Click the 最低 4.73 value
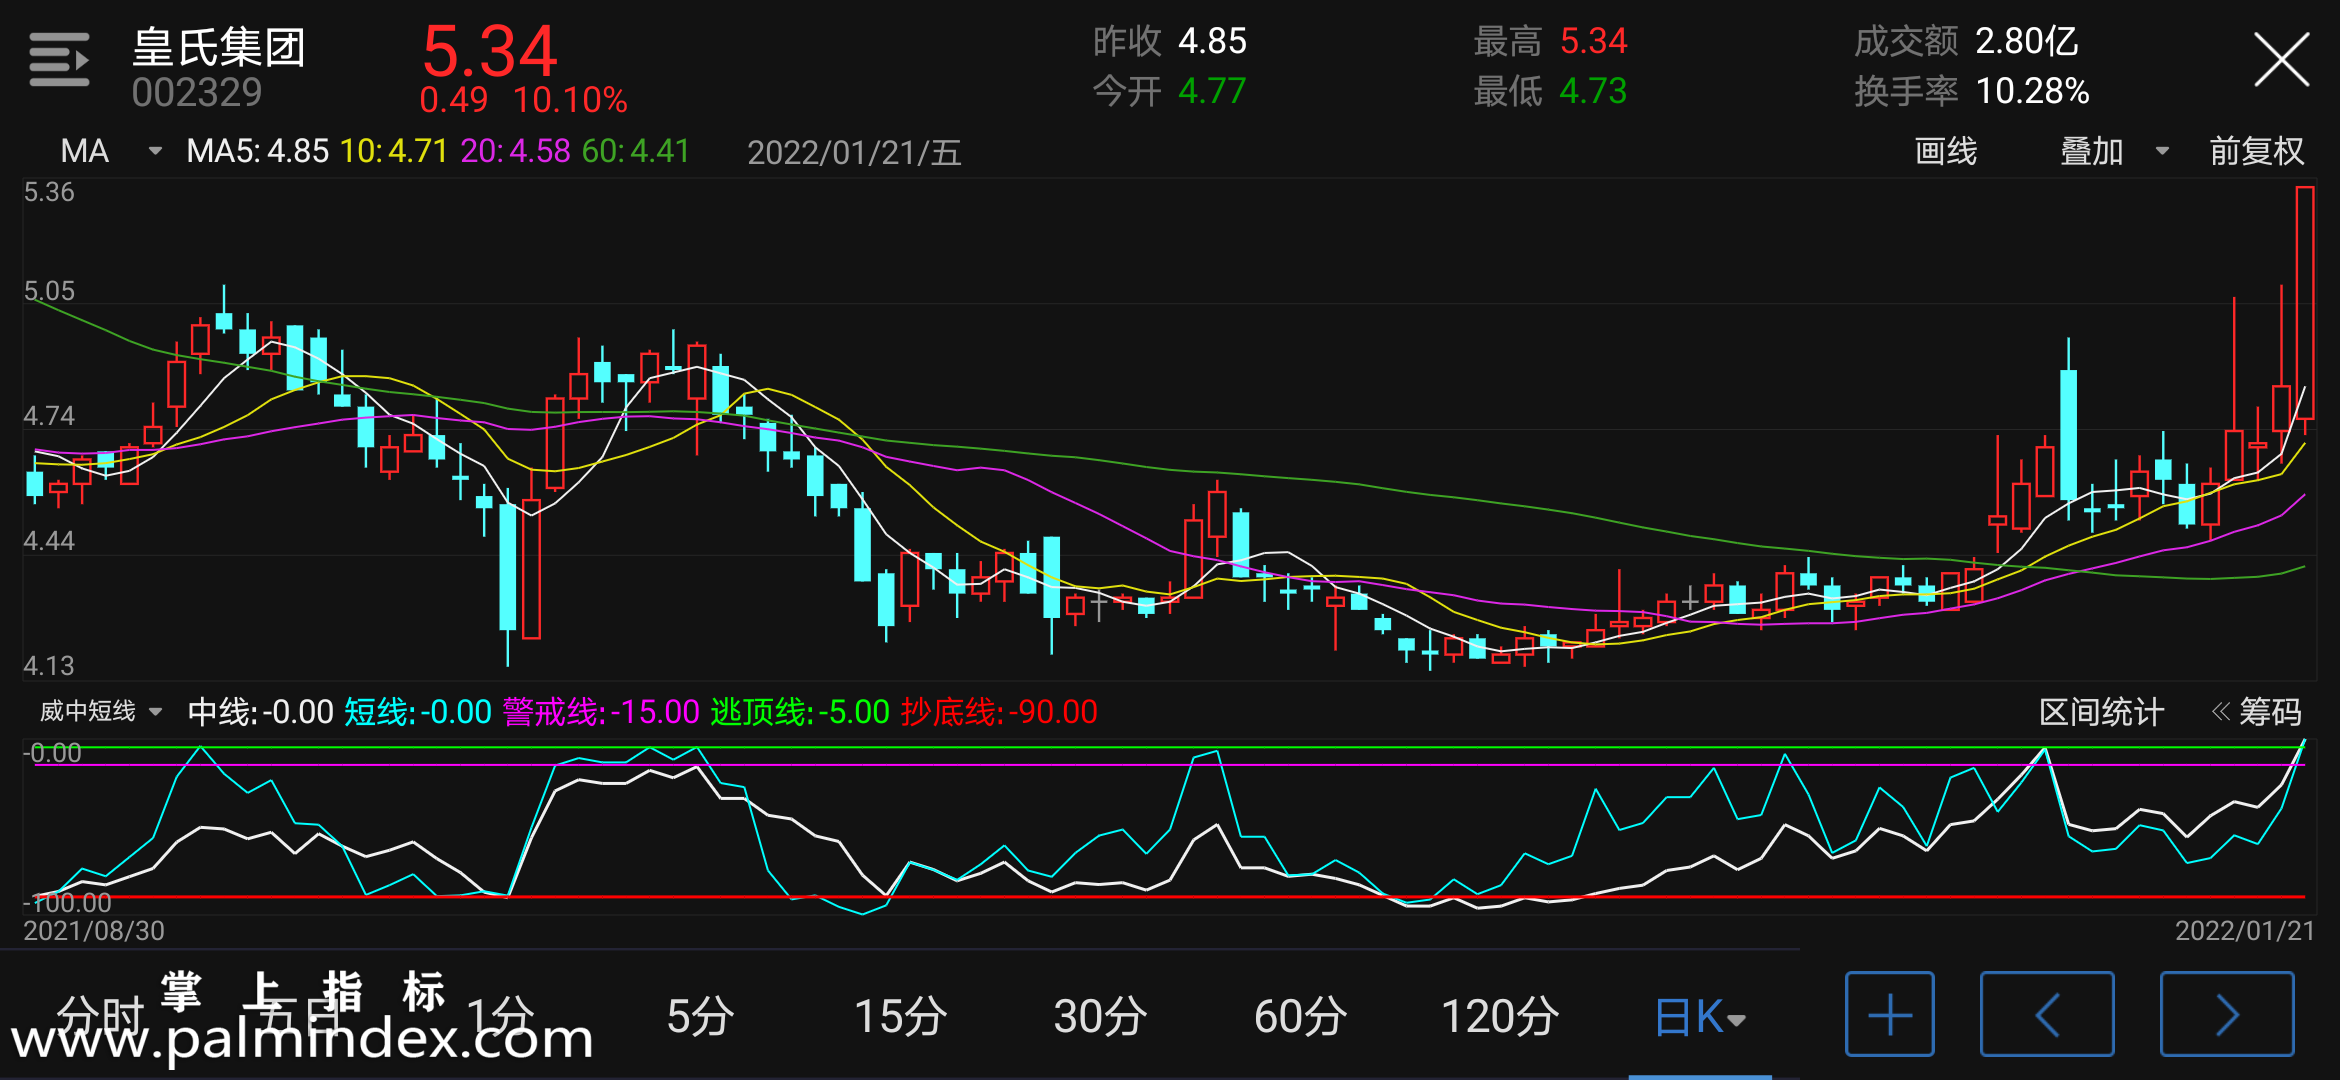 pos(1593,91)
